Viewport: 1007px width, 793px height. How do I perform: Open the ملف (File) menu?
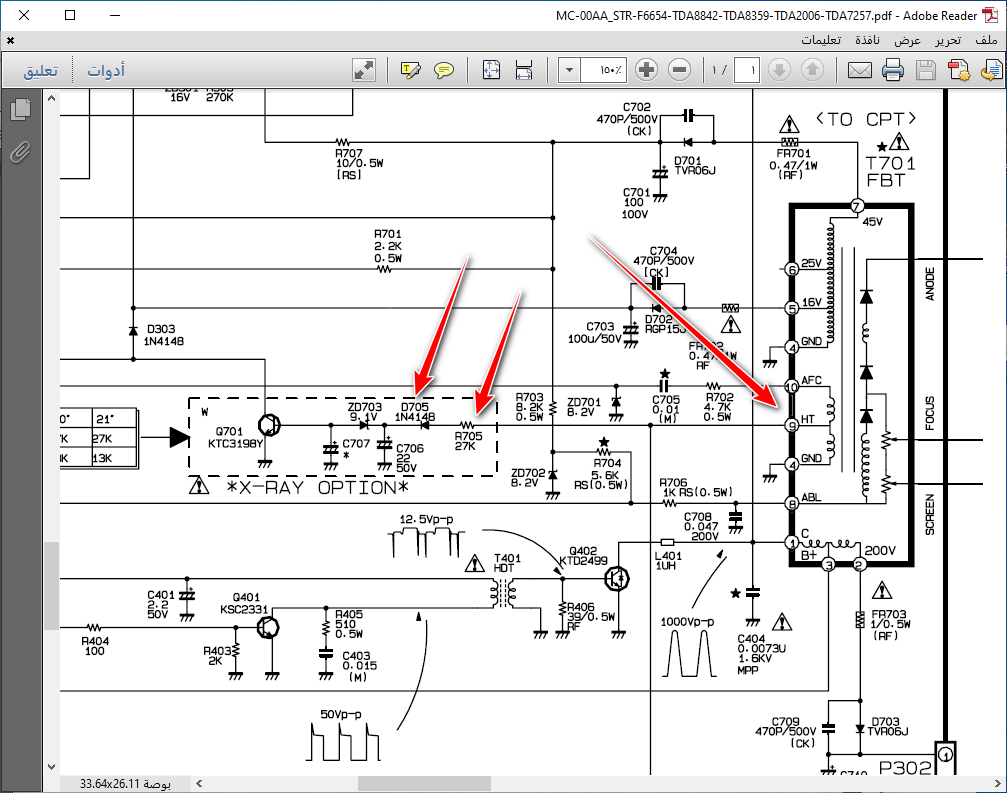click(986, 40)
